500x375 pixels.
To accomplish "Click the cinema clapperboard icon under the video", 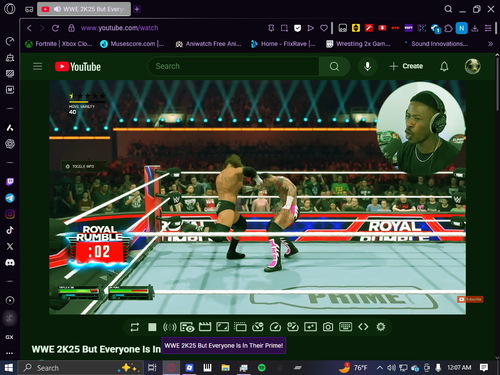I will click(x=205, y=327).
